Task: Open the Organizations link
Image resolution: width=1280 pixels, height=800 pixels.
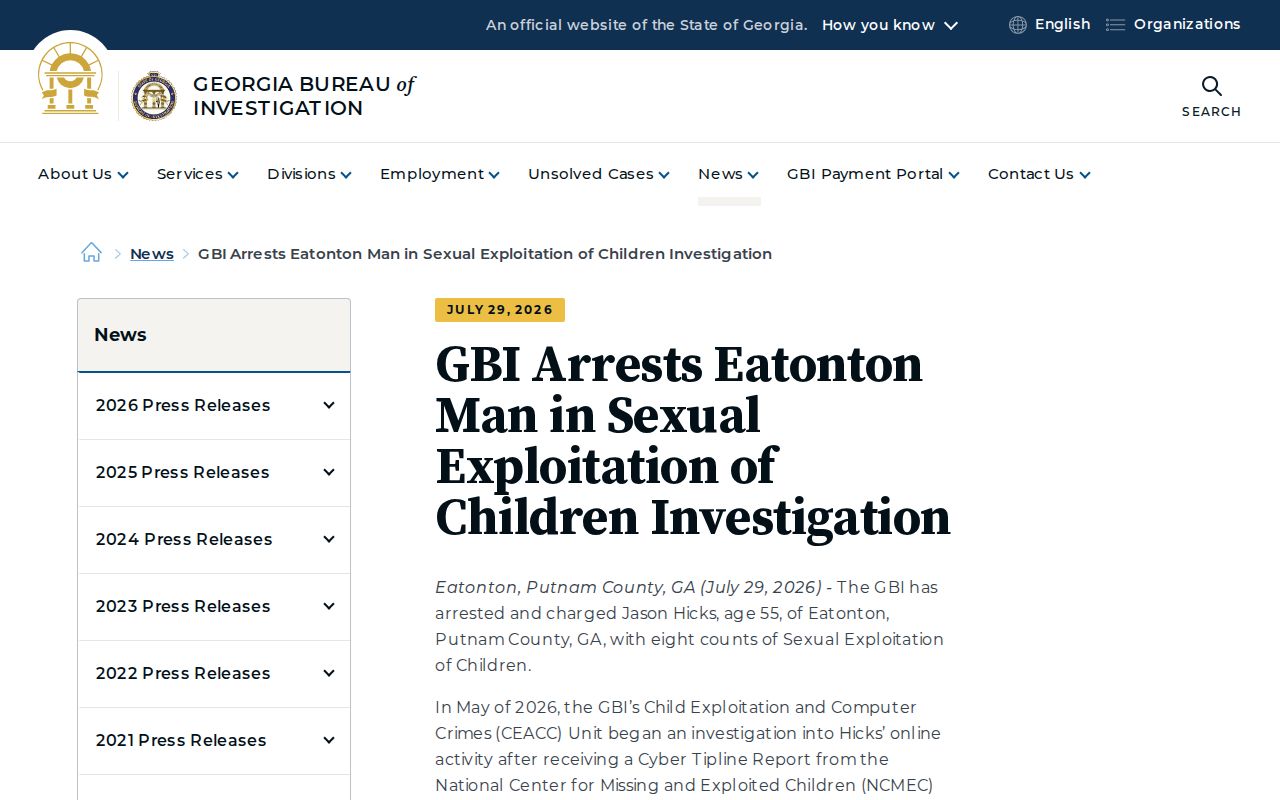Action: point(1187,24)
